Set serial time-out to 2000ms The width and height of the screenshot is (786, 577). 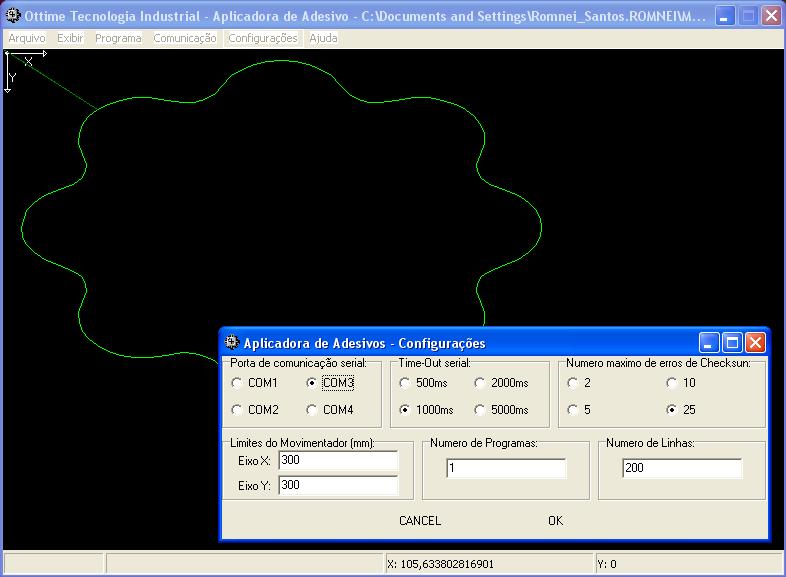coord(480,383)
